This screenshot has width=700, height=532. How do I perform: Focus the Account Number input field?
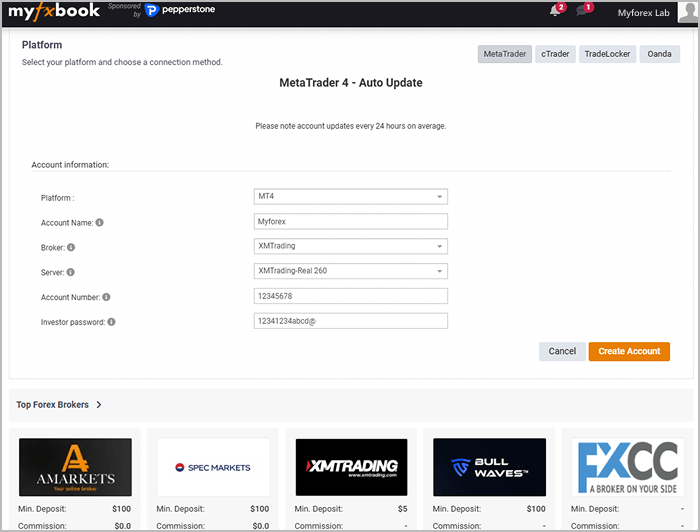point(350,296)
